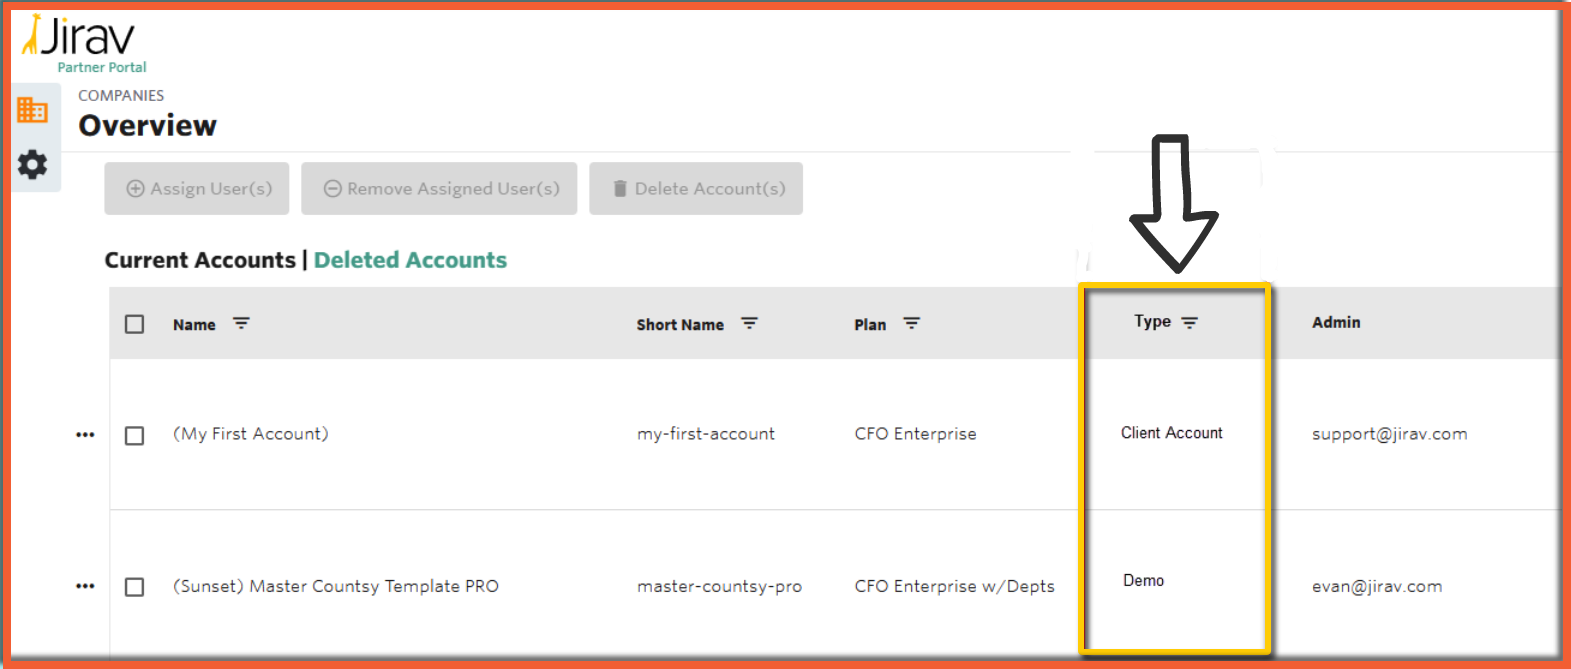1571x669 pixels.
Task: Click the Type column filter icon
Action: (x=1189, y=322)
